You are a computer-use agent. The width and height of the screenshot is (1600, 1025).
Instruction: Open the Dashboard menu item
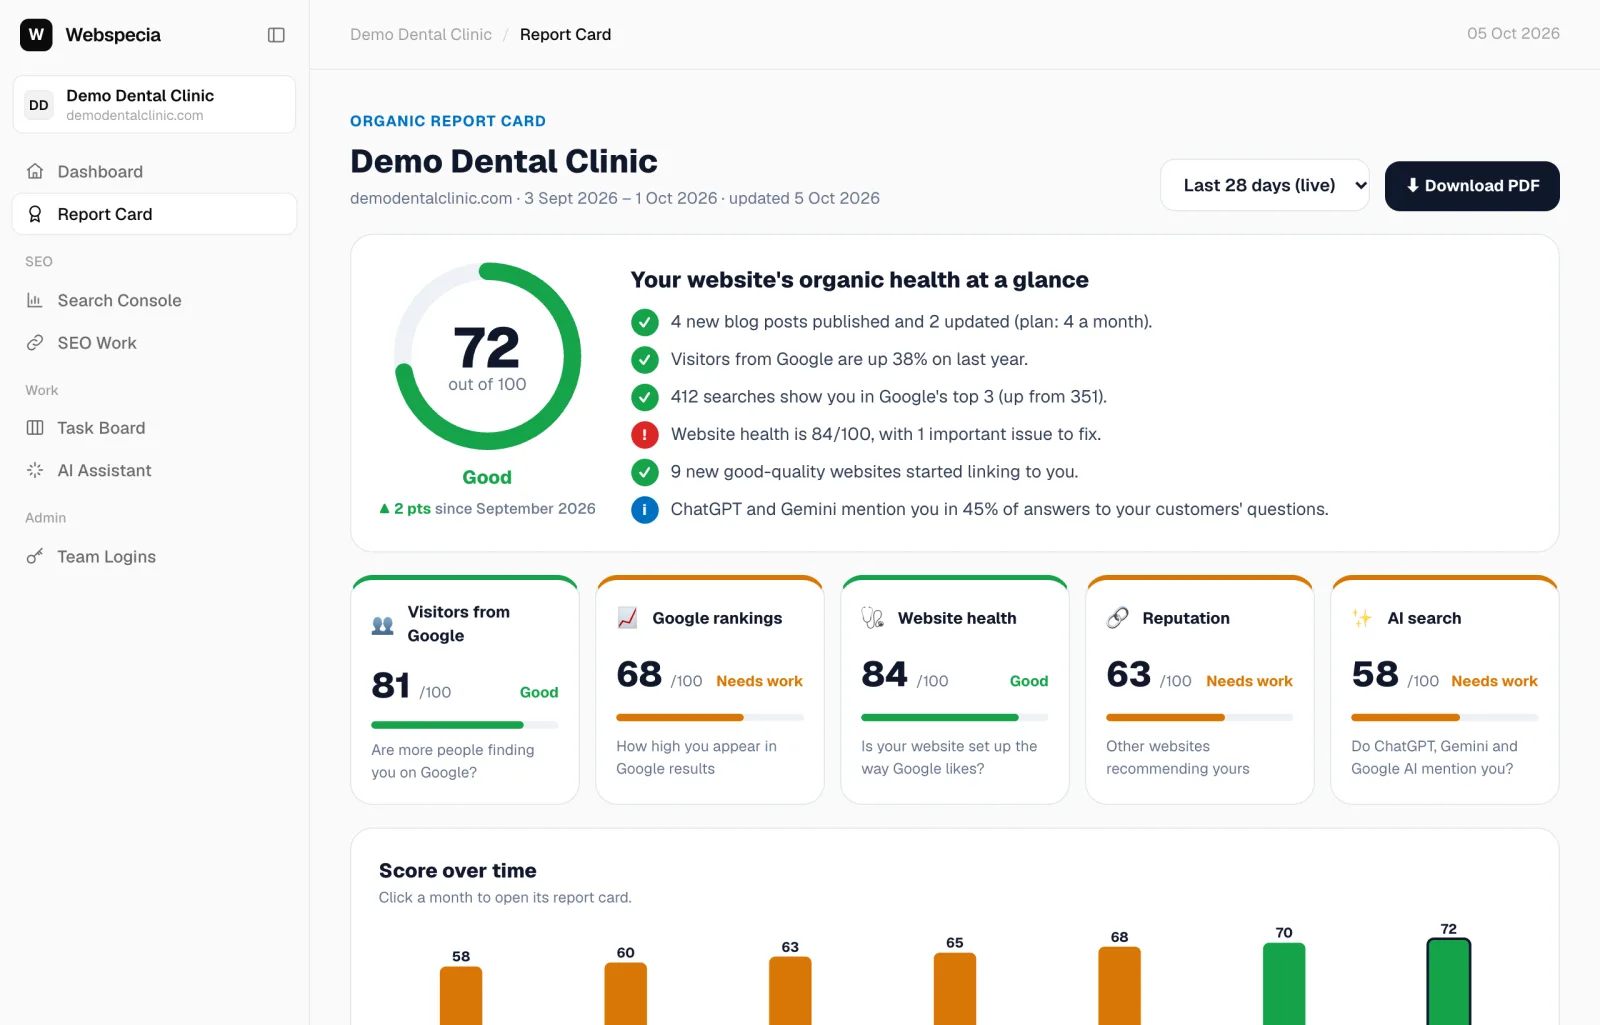[x=154, y=171]
